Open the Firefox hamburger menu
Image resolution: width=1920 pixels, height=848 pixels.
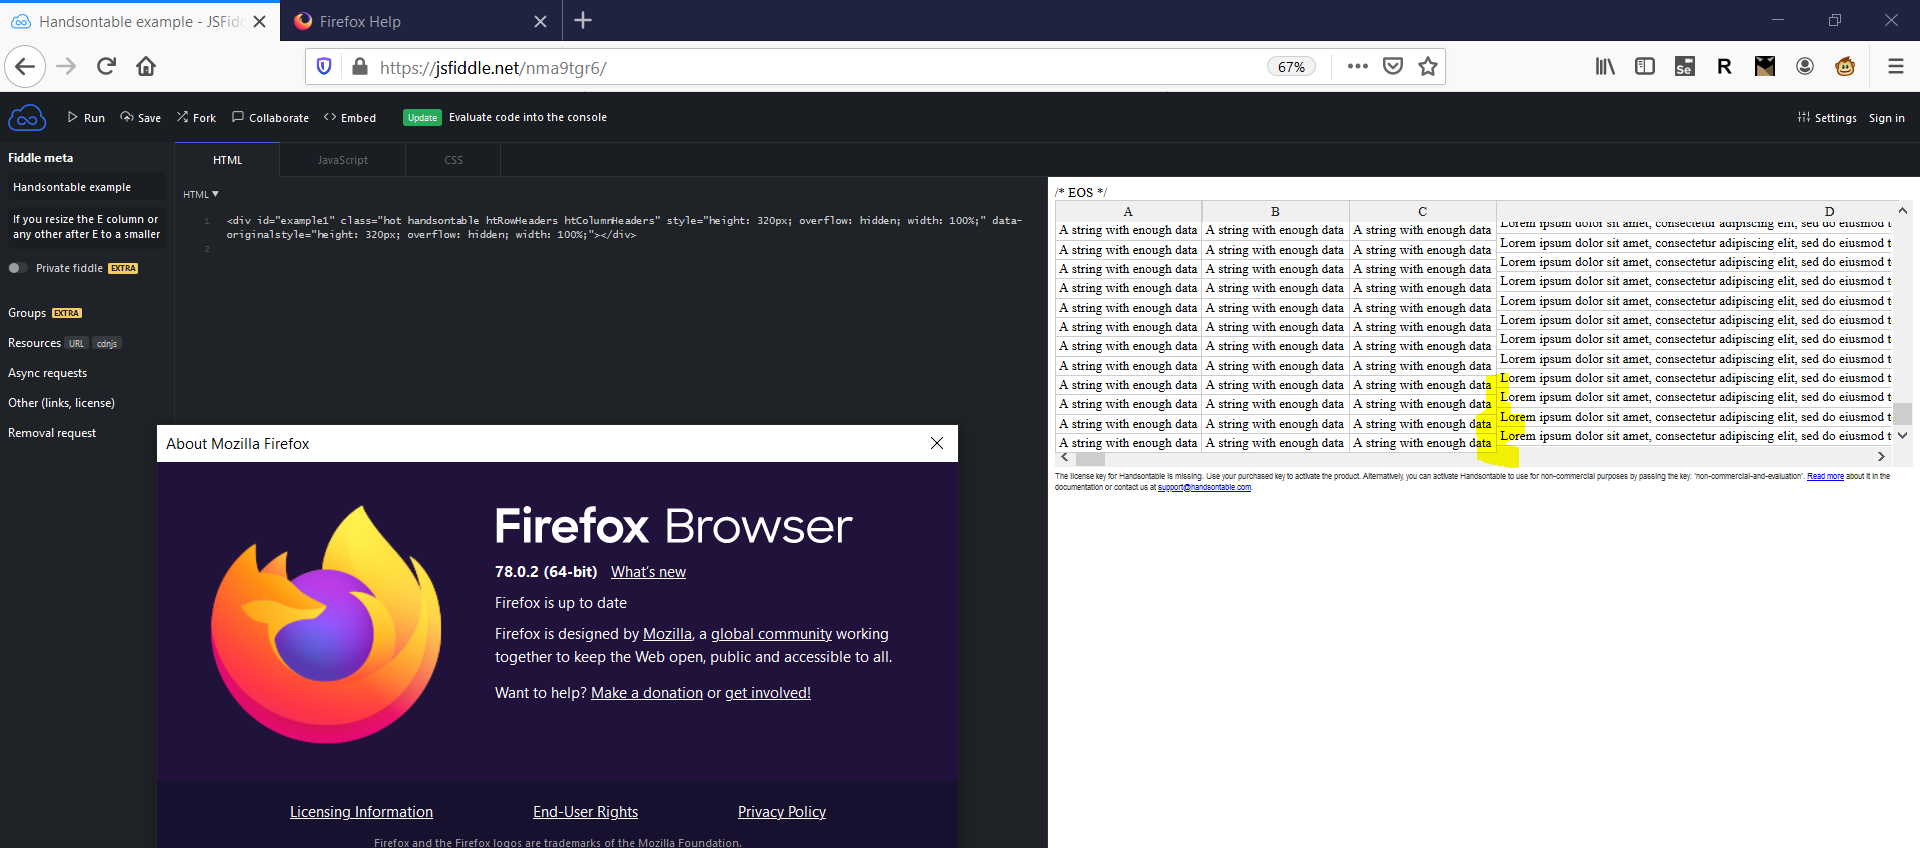pyautogui.click(x=1895, y=66)
